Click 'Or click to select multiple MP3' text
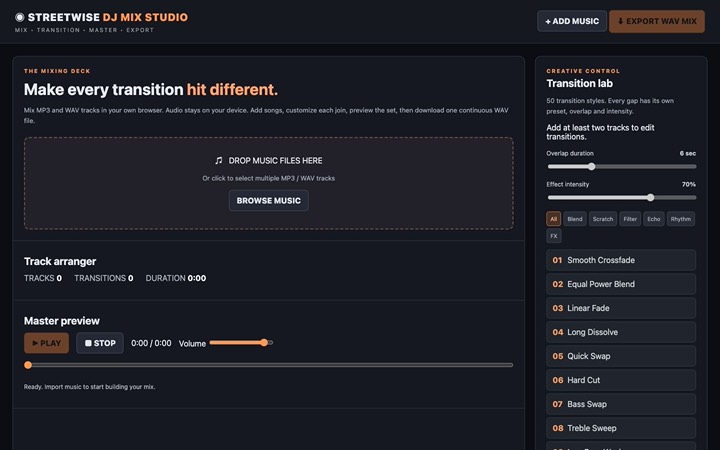 (x=269, y=178)
